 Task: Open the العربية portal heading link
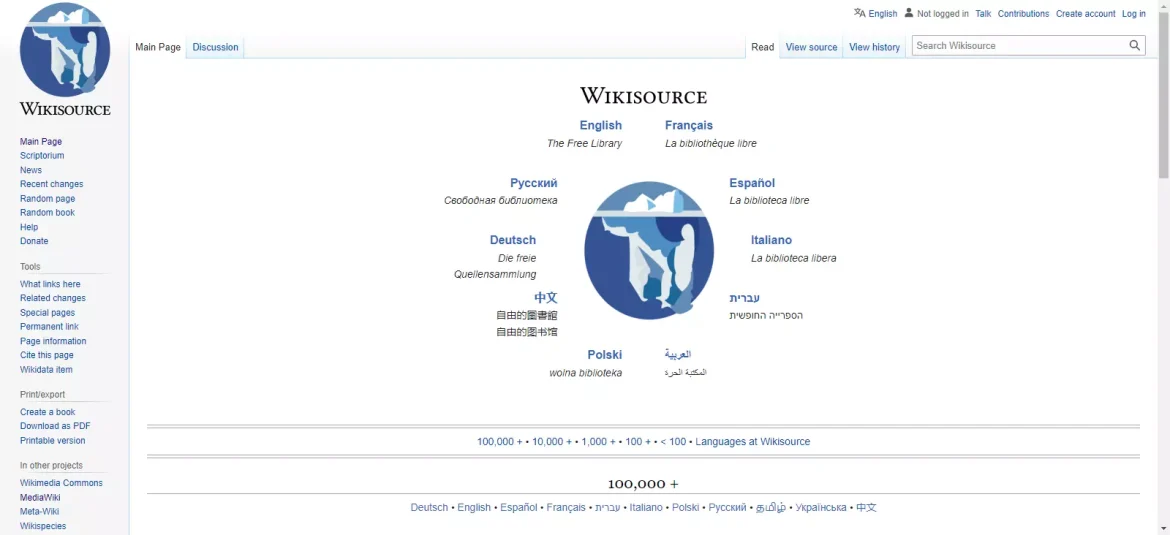click(678, 354)
